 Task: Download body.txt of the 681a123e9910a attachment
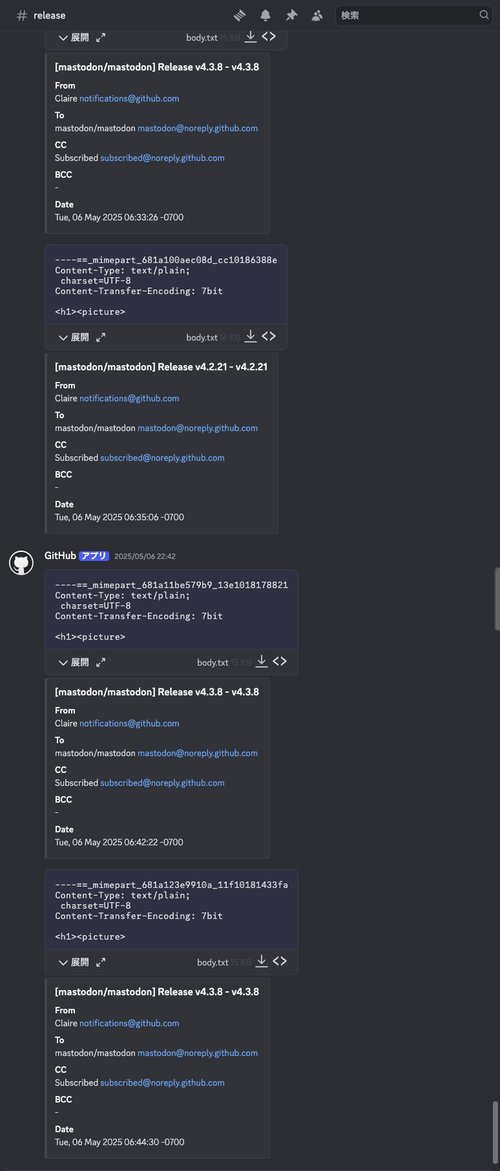(x=261, y=961)
